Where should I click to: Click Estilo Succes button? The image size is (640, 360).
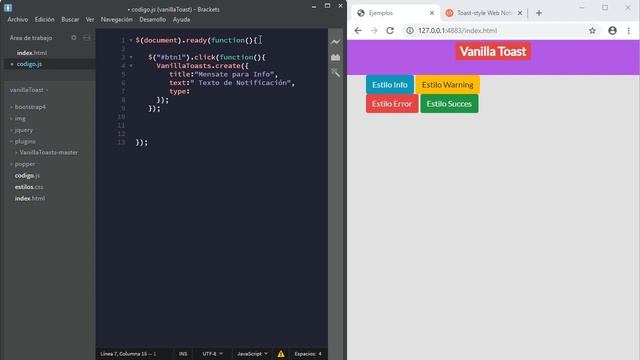point(449,104)
